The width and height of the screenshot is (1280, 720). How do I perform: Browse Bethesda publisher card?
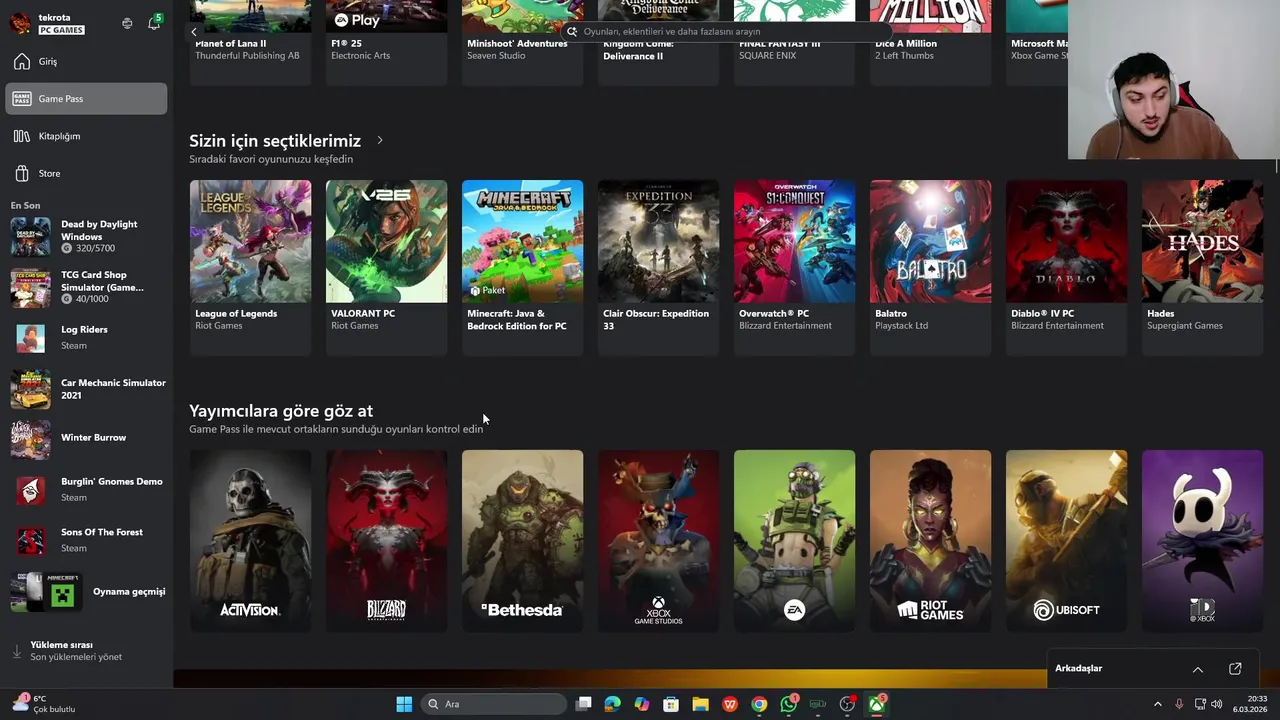[x=522, y=541]
